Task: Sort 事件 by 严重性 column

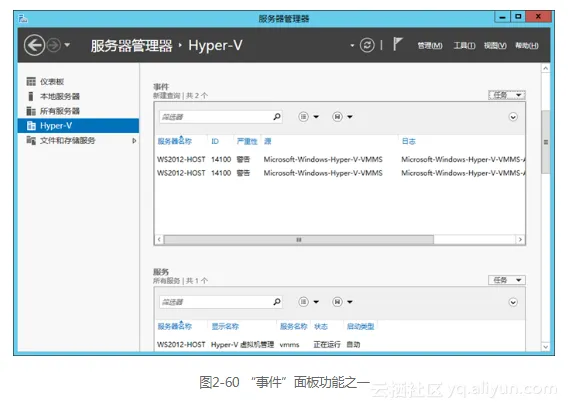Action: [x=247, y=141]
